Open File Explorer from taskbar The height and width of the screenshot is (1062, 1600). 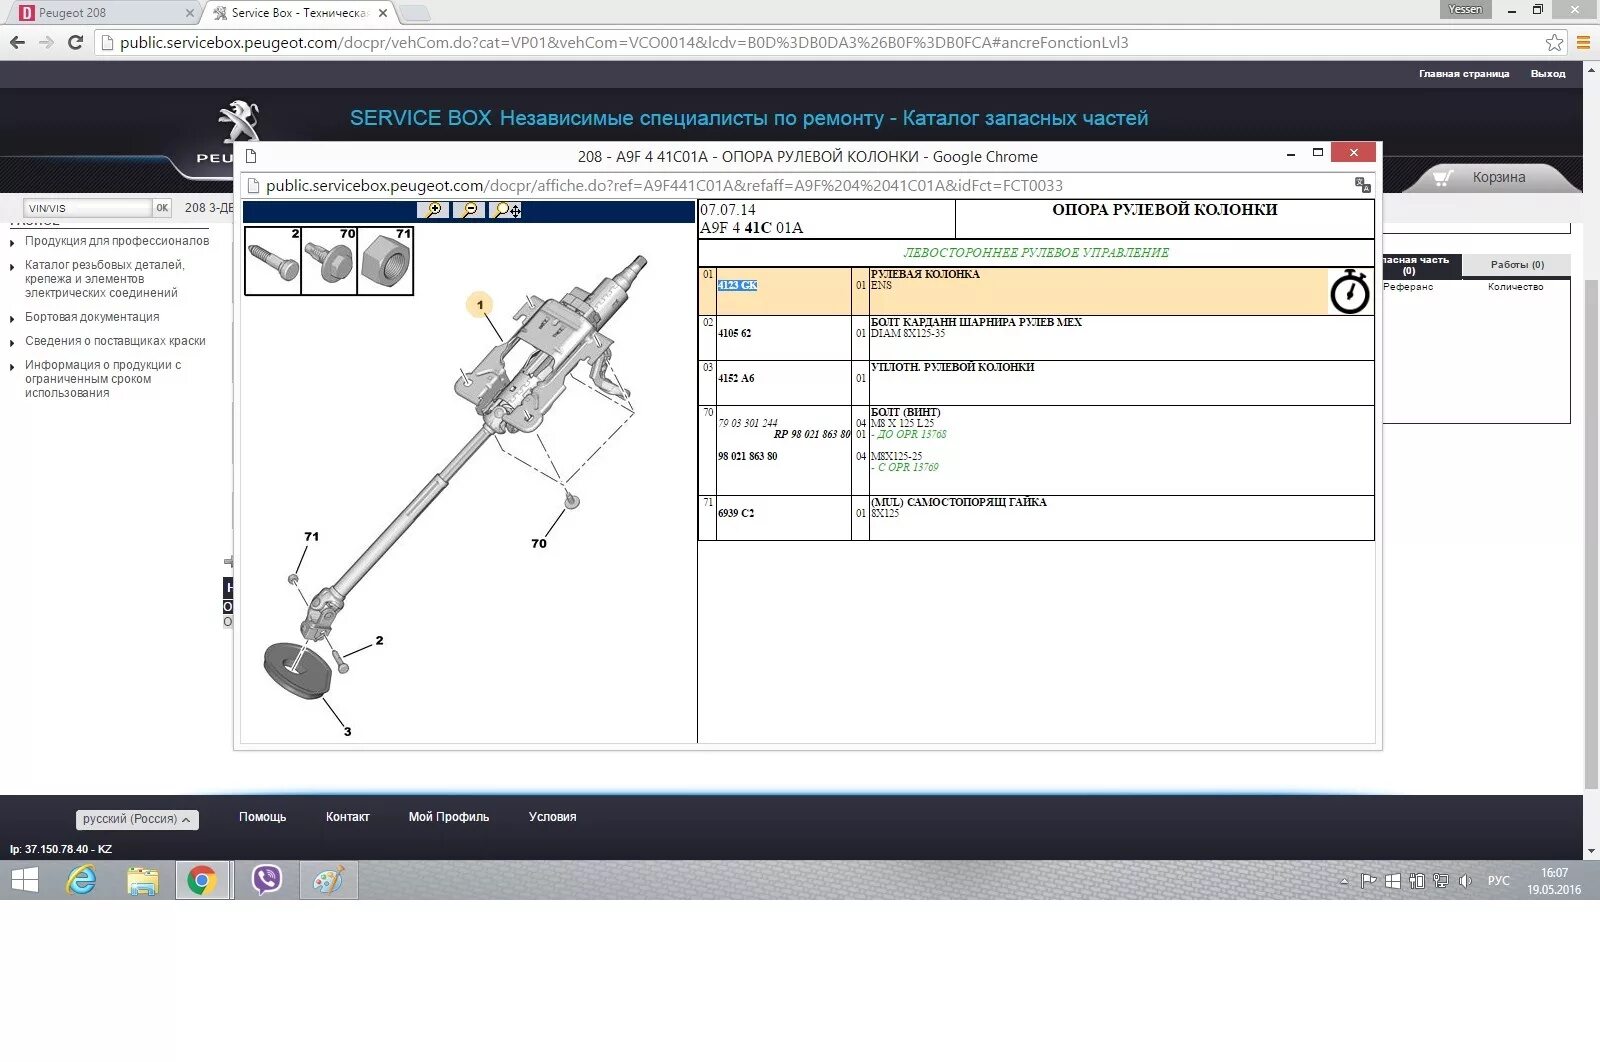coord(142,880)
